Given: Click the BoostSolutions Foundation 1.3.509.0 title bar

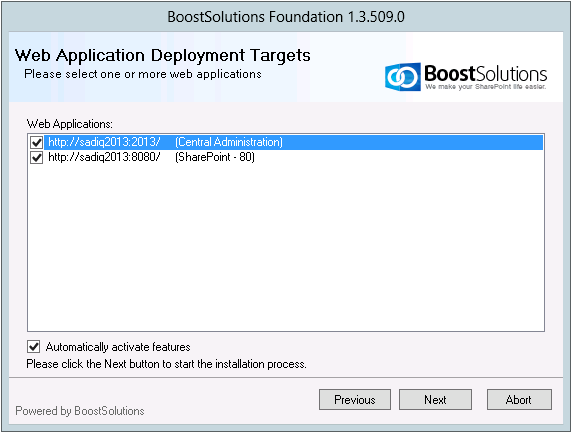Looking at the screenshot, I should tap(286, 17).
